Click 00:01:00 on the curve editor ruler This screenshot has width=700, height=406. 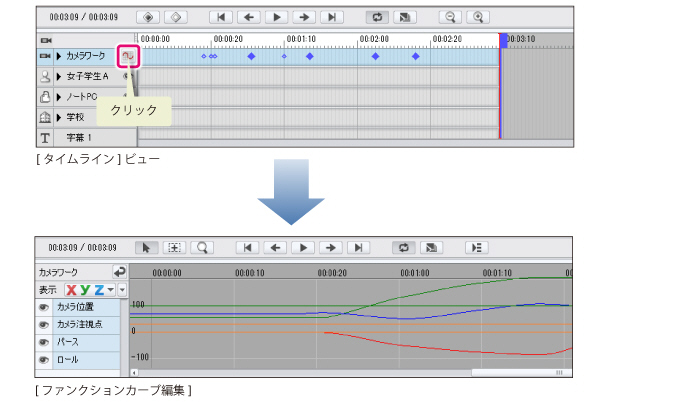tap(415, 273)
